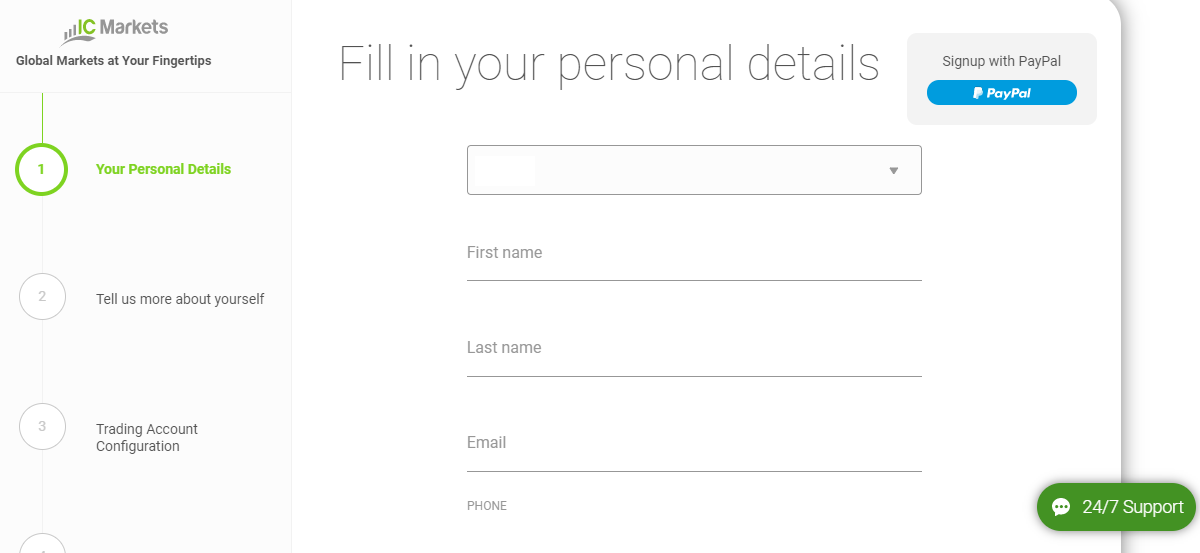Image resolution: width=1200 pixels, height=553 pixels.
Task: Focus the Email field
Action: click(x=694, y=446)
